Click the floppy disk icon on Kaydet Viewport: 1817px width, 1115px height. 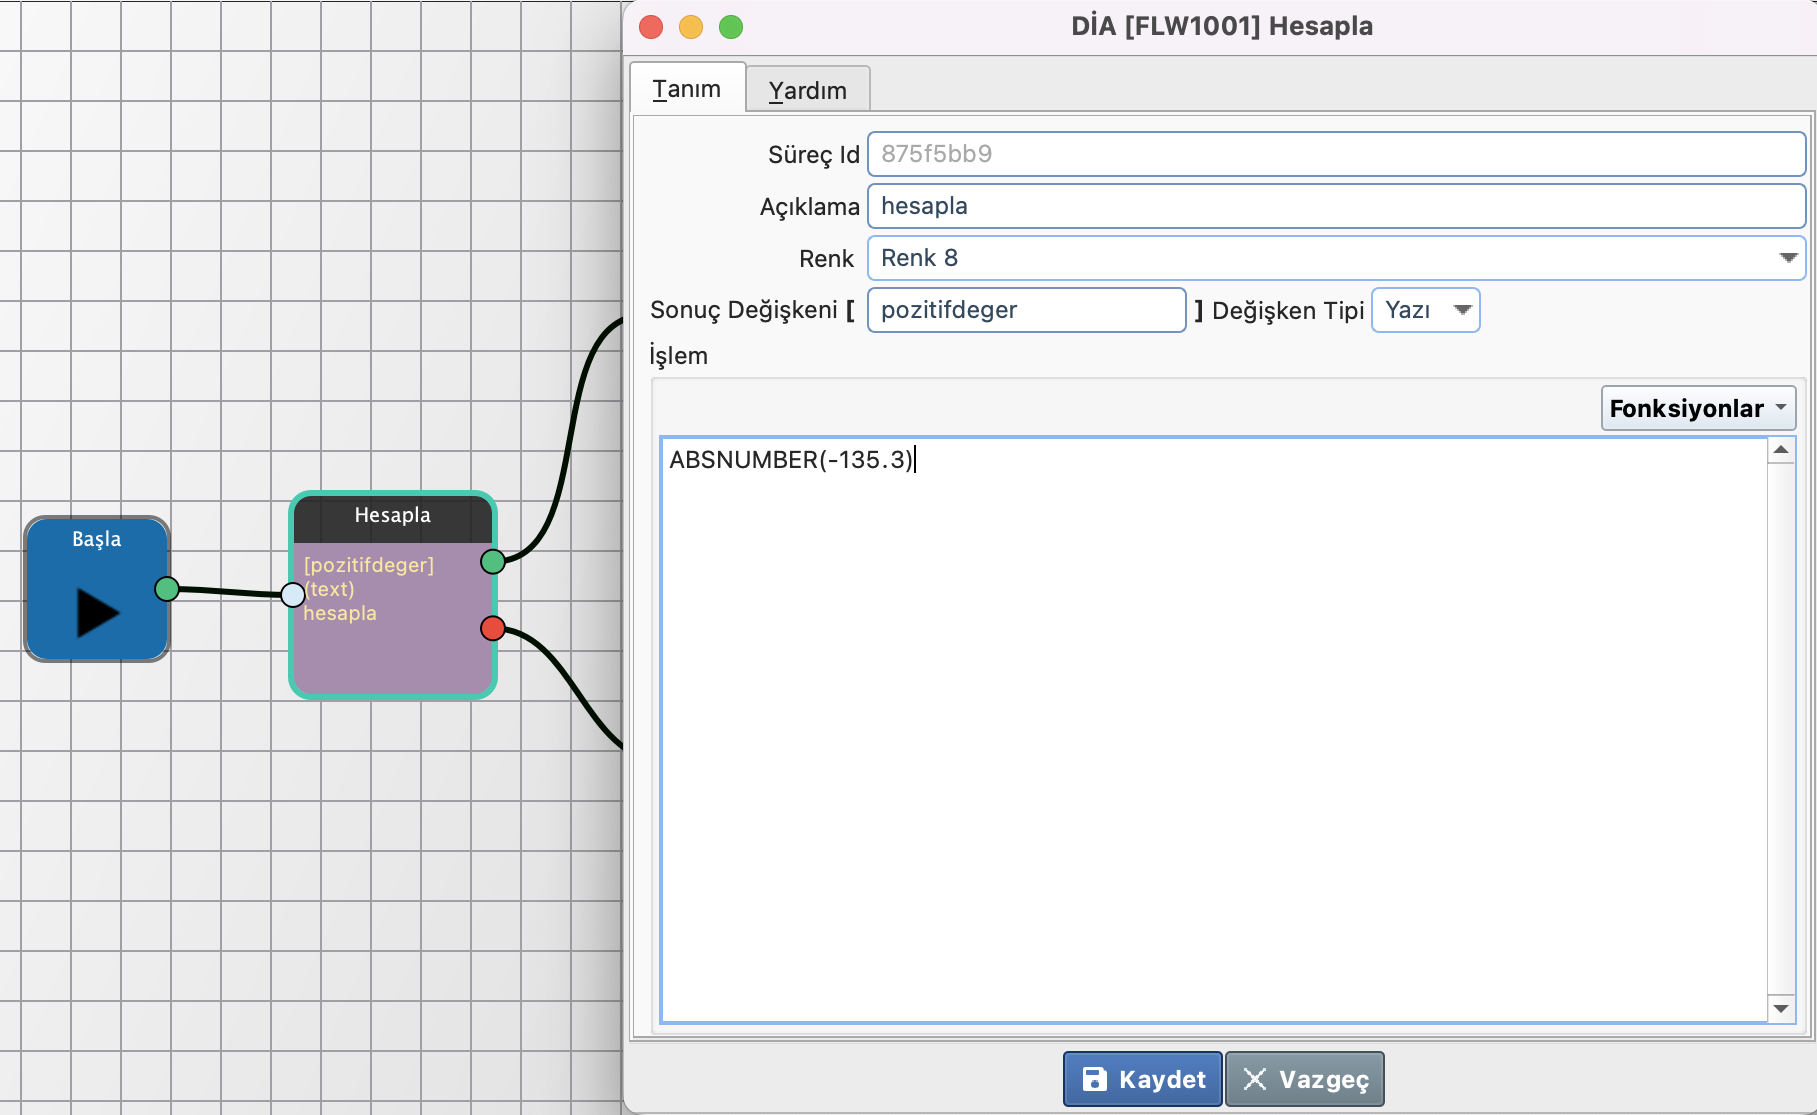coord(1095,1079)
